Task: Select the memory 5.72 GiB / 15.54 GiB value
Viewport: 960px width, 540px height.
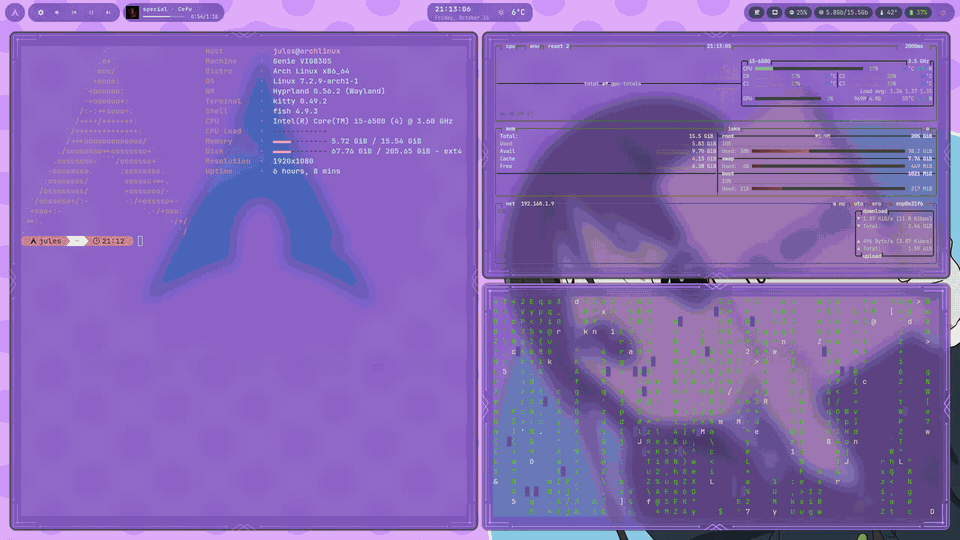Action: (x=376, y=141)
